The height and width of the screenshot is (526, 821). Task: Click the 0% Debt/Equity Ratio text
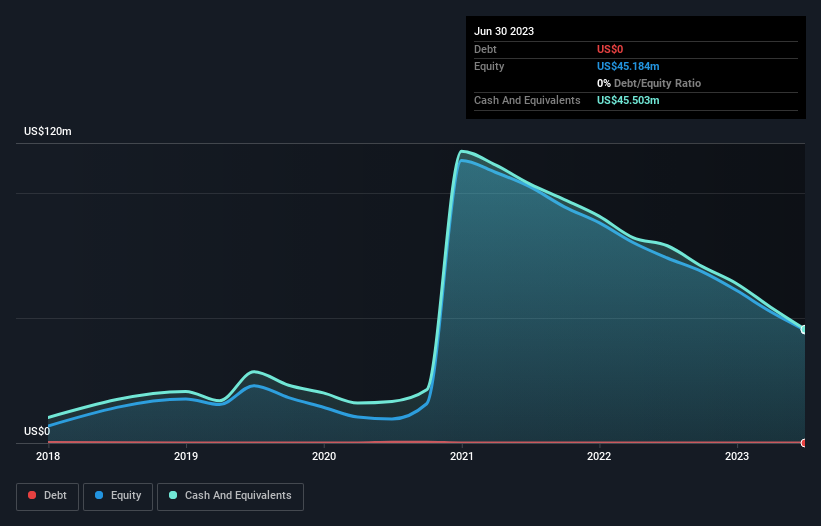point(649,83)
